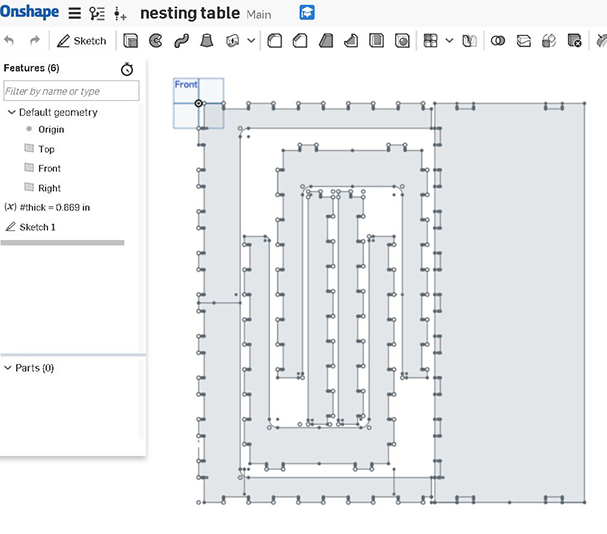Screen dimensions: 607x534
Task: Open the hamburger main menu
Action: (x=75, y=13)
